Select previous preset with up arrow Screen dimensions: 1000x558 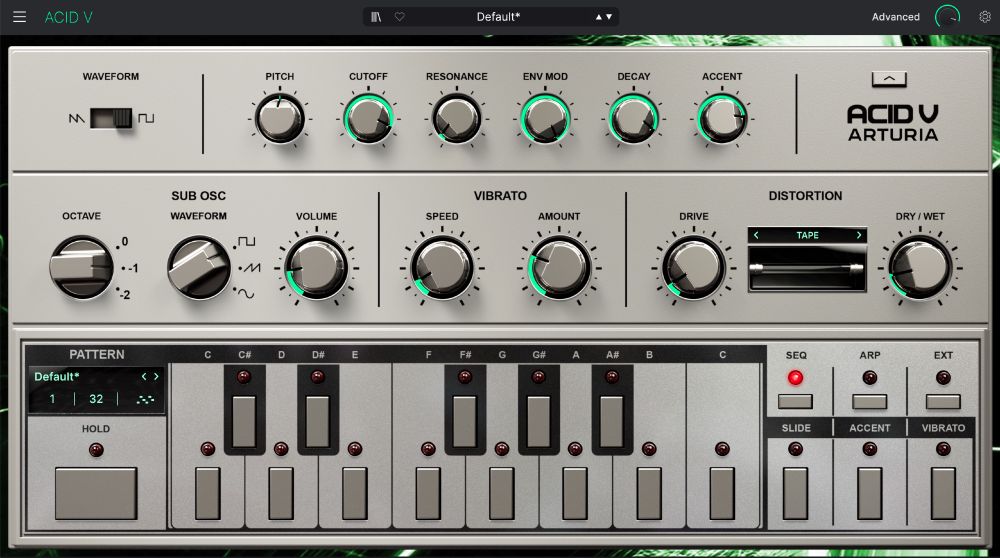(599, 17)
